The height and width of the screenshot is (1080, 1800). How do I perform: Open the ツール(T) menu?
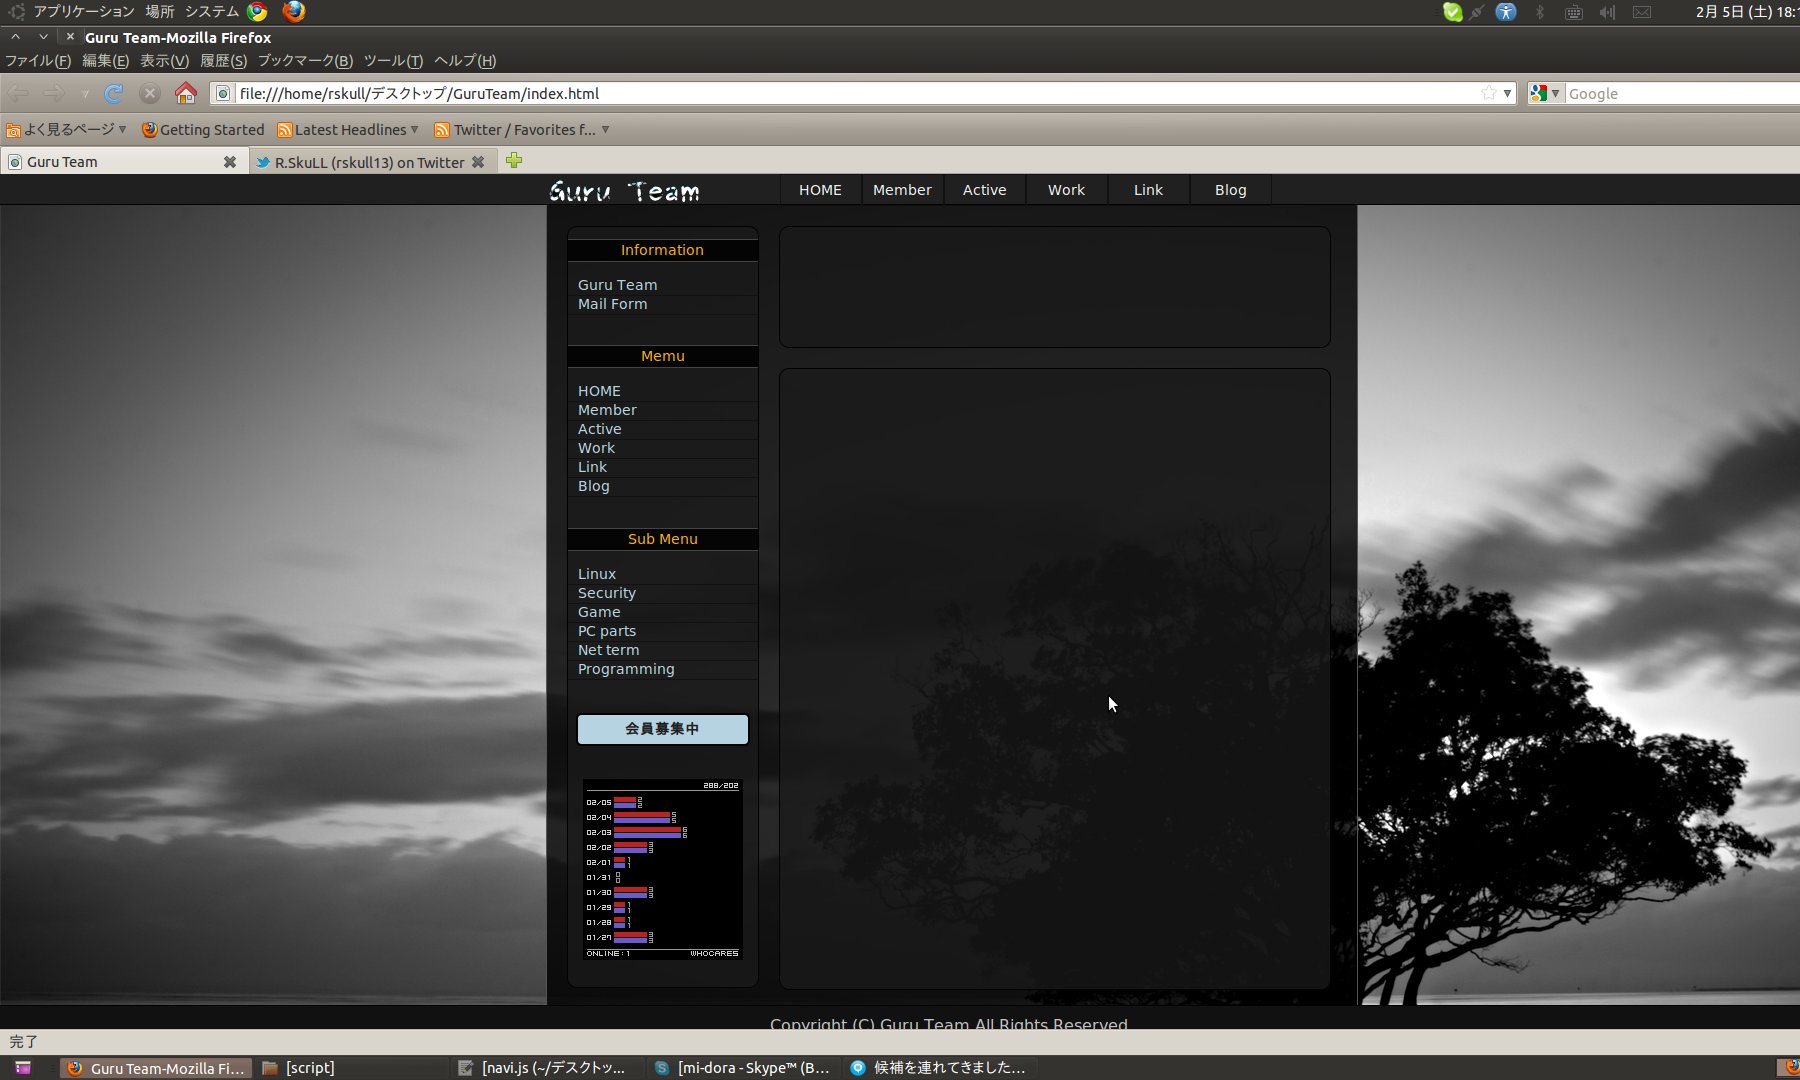click(x=393, y=61)
